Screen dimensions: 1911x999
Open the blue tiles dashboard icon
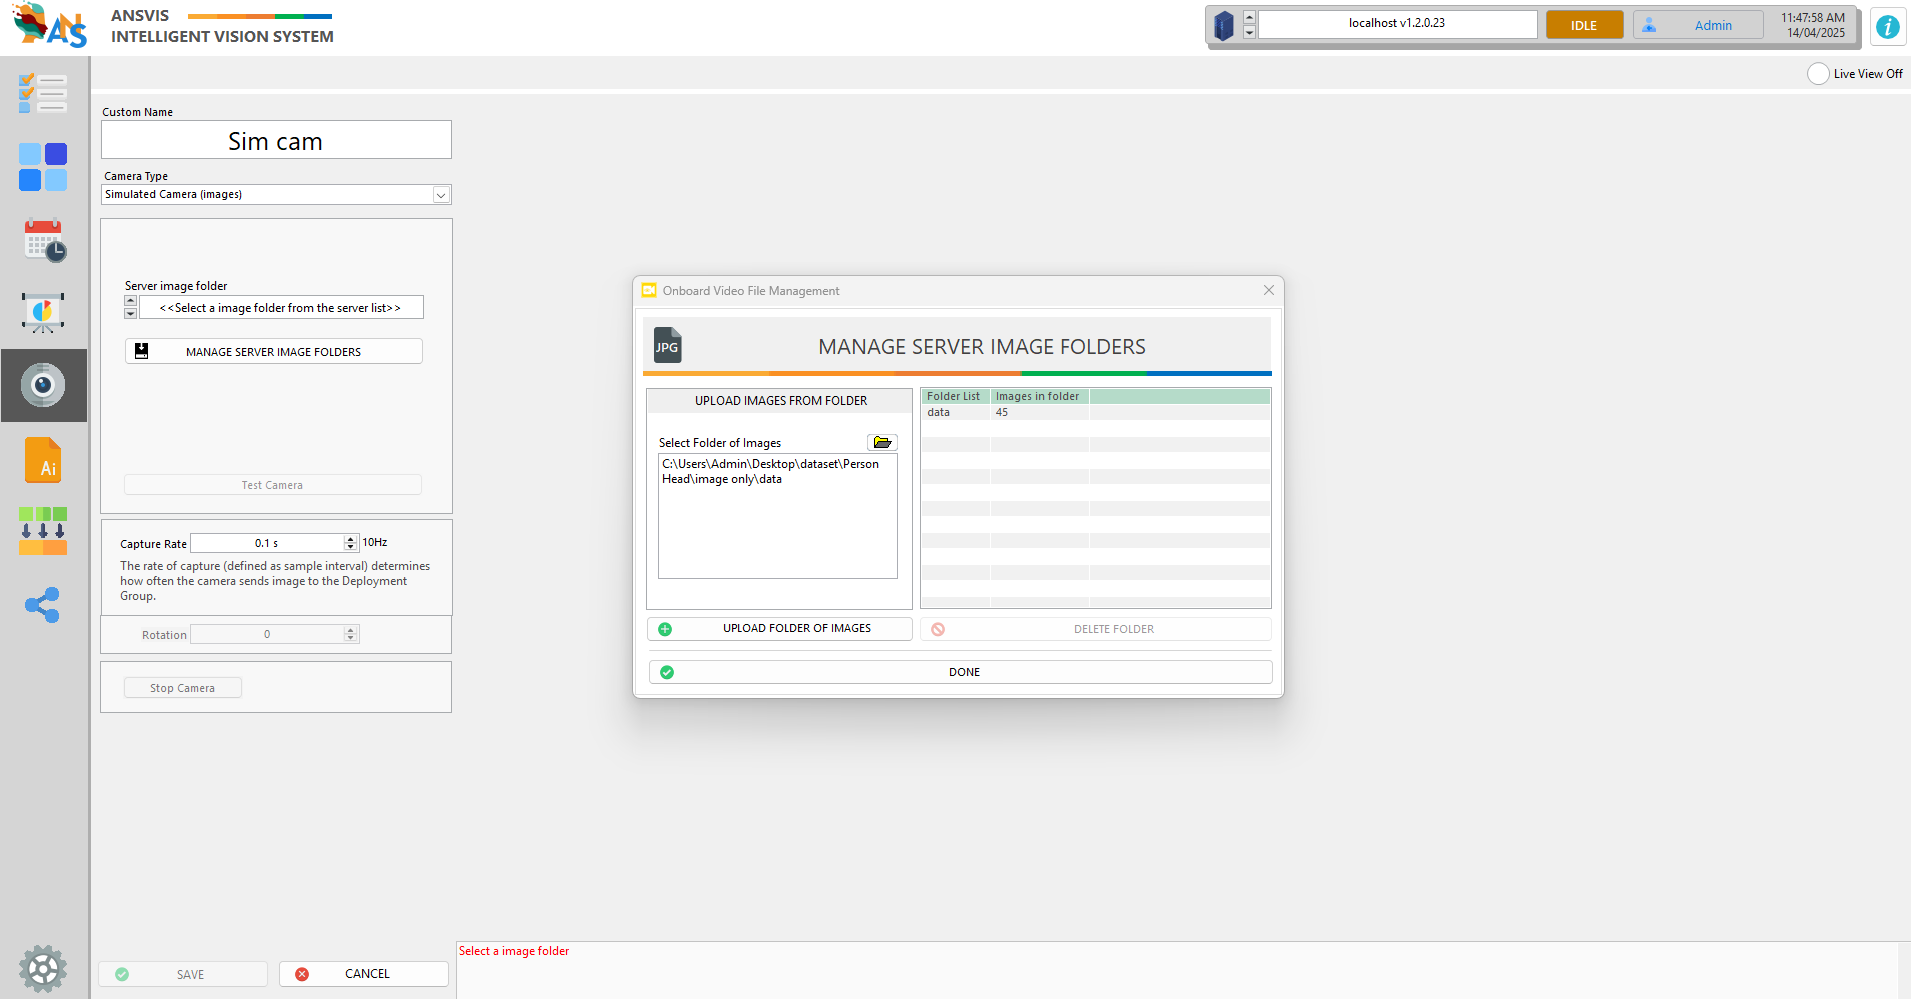(43, 166)
